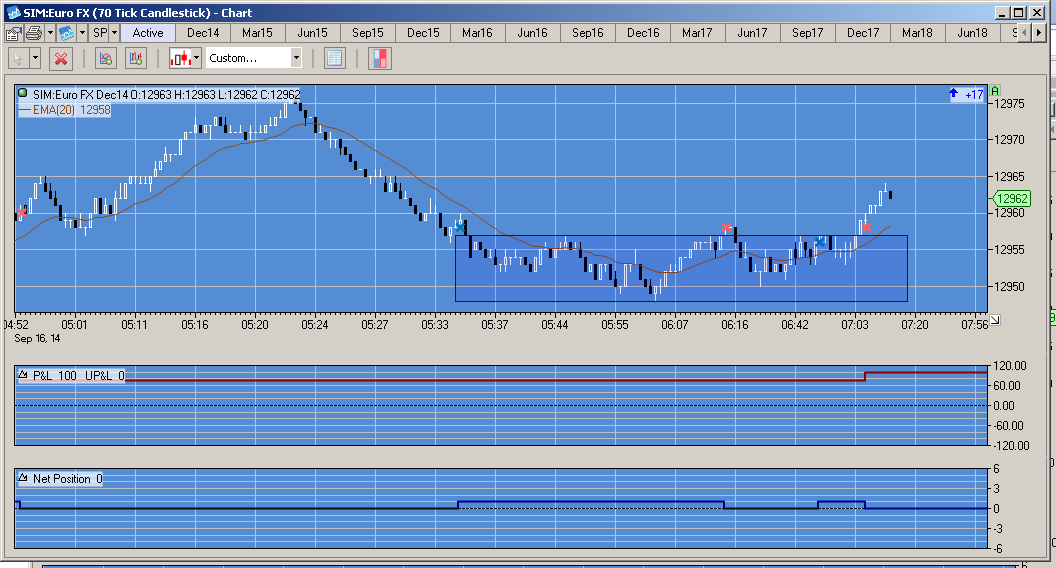The width and height of the screenshot is (1056, 568).
Task: Click the window title bar app icon
Action: 12,12
